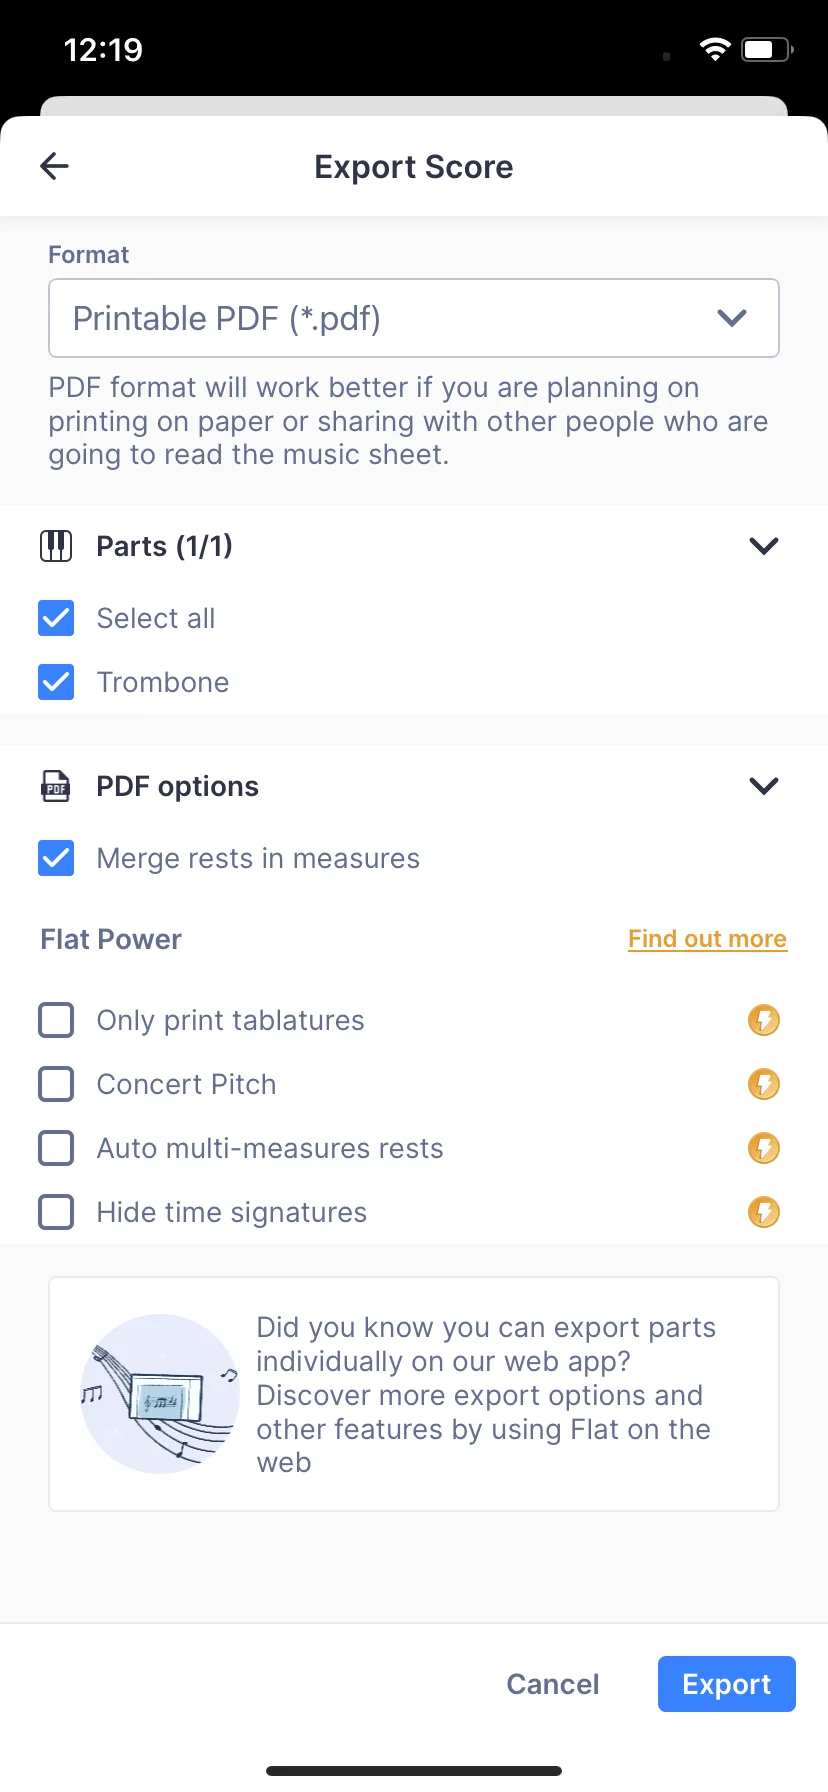The height and width of the screenshot is (1792, 828).
Task: Deselect the Trombone part checkbox
Action: click(56, 682)
